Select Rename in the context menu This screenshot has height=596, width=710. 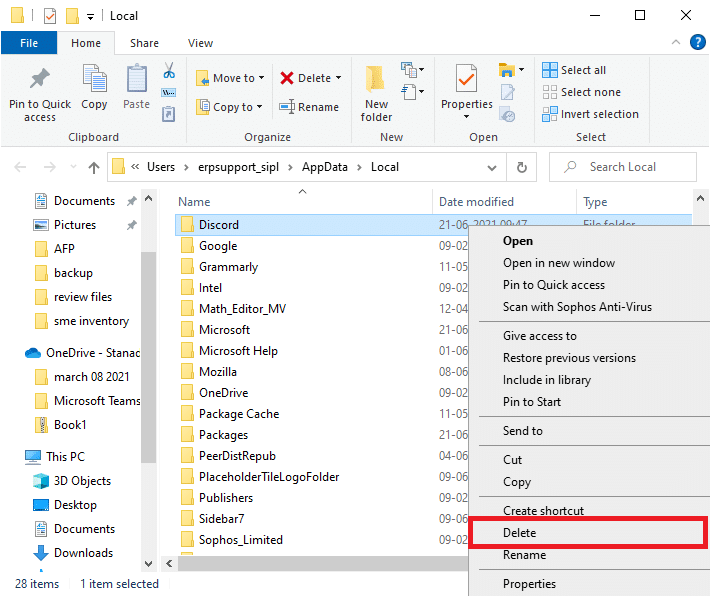(x=524, y=555)
